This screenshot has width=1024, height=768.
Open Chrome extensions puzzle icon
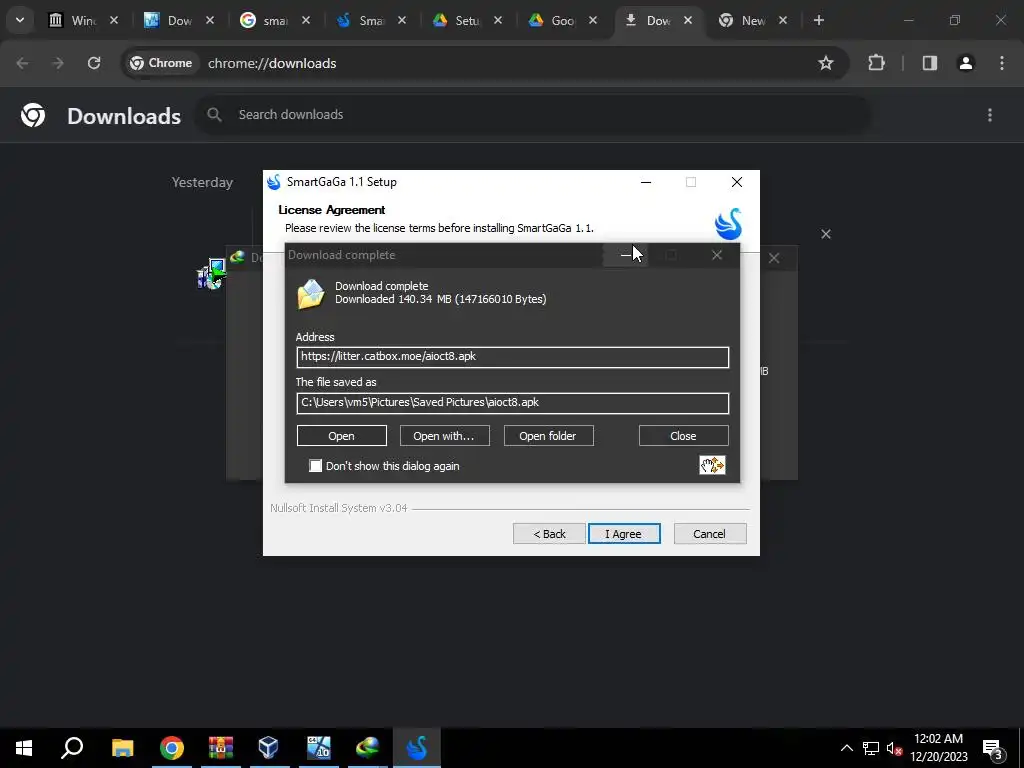coord(876,63)
